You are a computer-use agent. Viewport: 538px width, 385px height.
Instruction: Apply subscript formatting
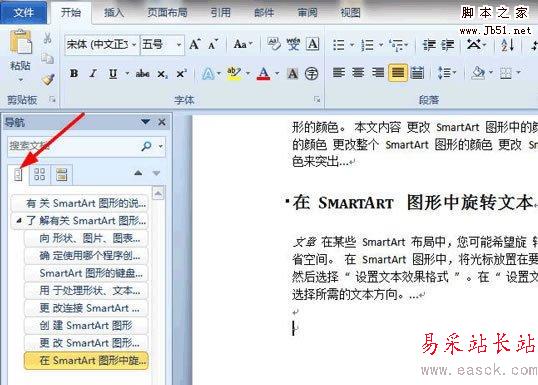[162, 73]
